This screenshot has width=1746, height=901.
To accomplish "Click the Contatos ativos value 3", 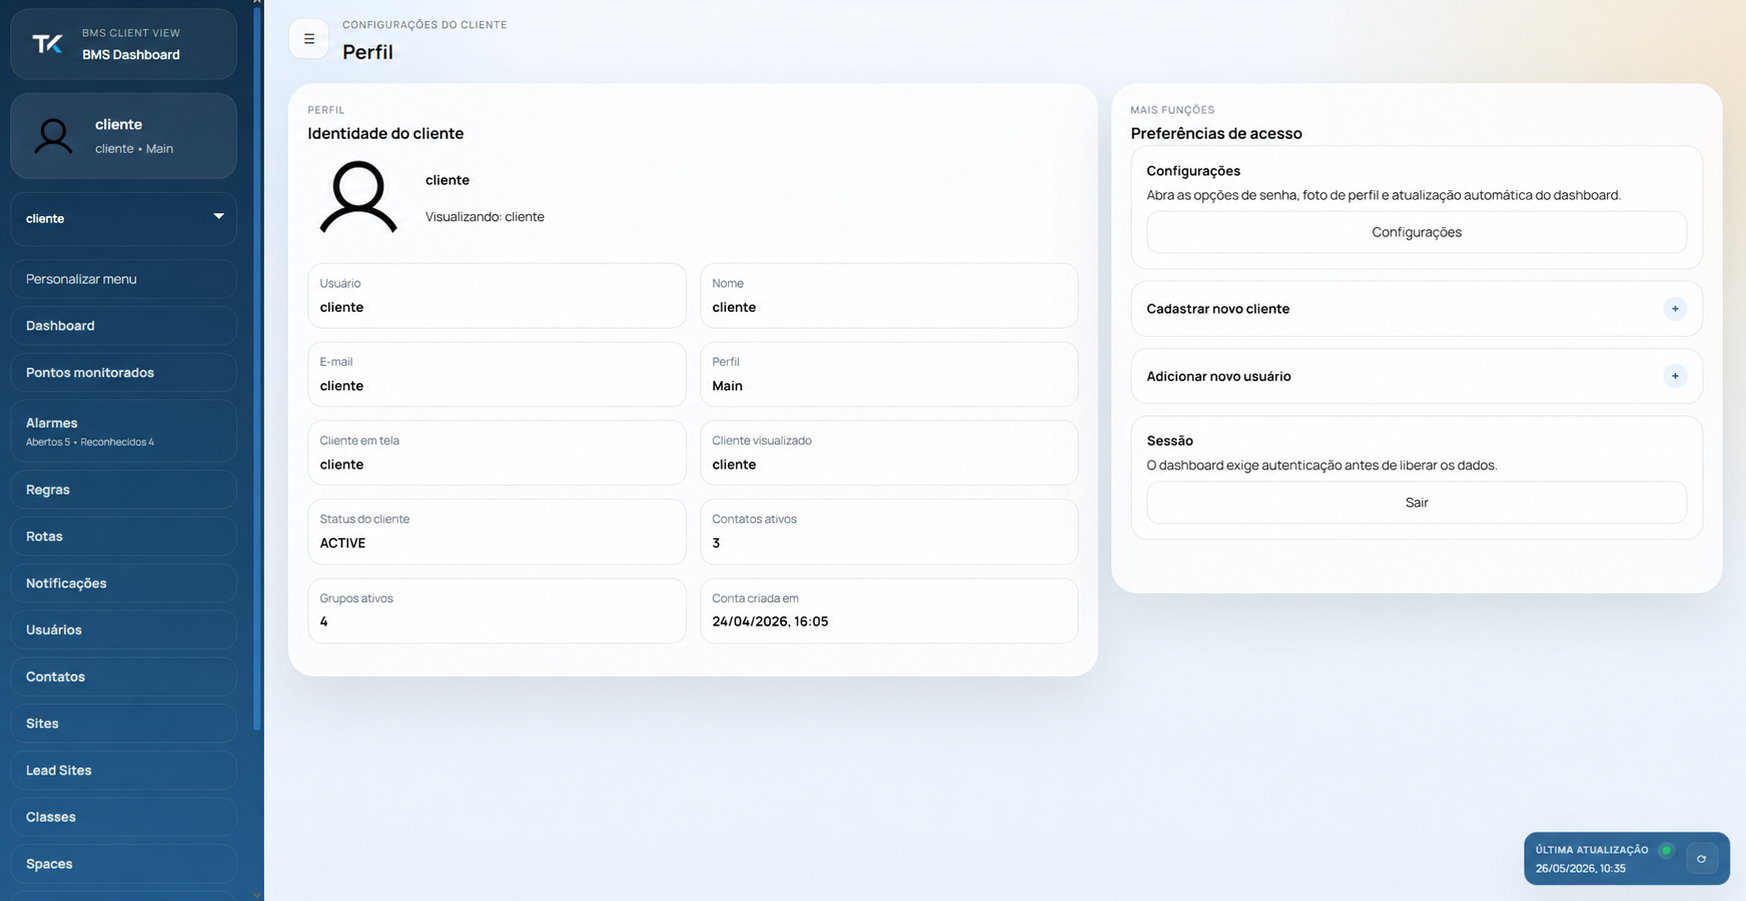I will coord(716,543).
